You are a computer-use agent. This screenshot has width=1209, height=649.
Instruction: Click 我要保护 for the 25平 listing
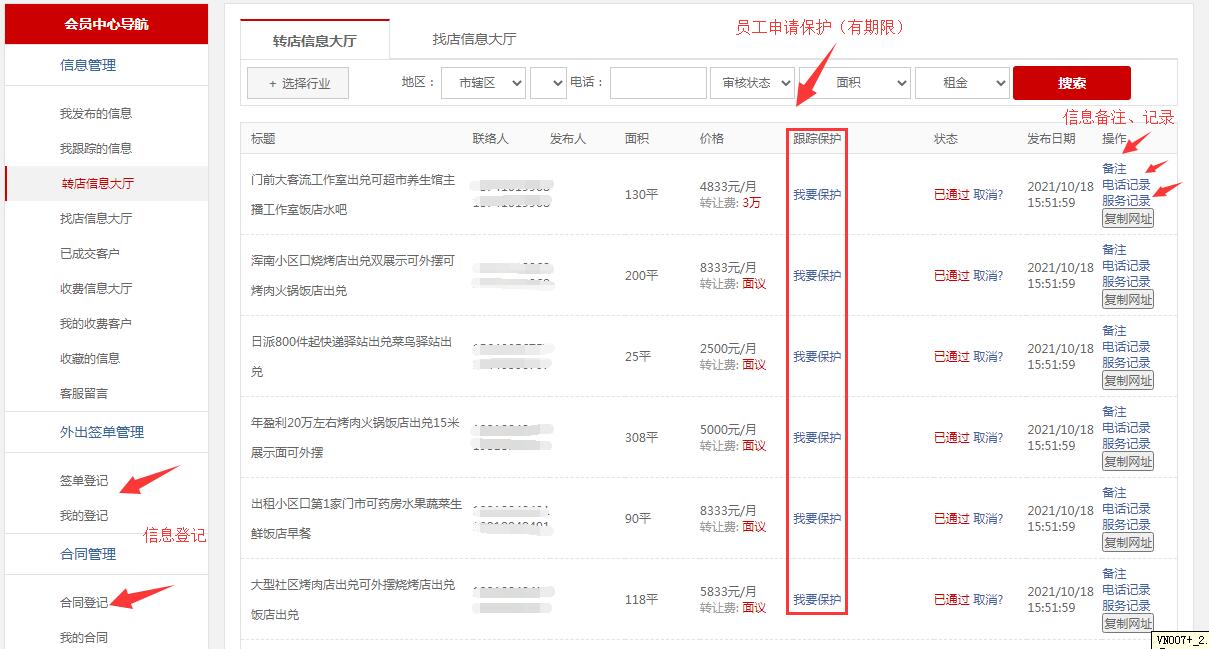pyautogui.click(x=817, y=357)
